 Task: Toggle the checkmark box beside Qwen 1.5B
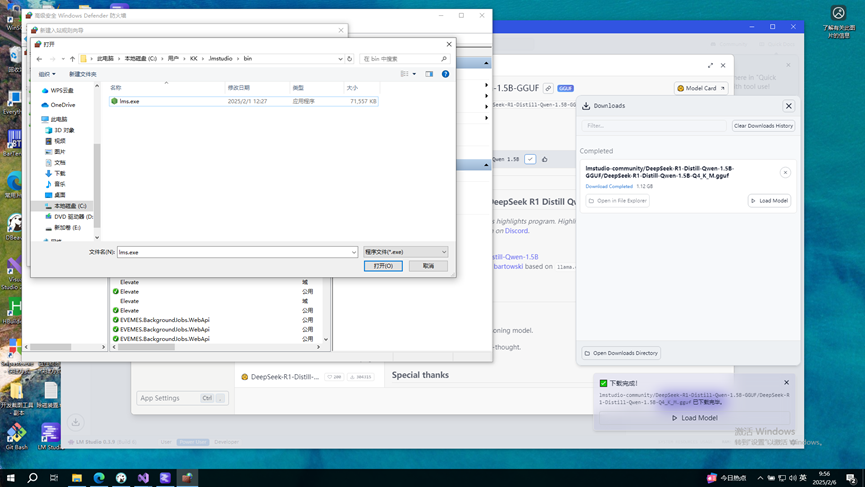tap(530, 159)
